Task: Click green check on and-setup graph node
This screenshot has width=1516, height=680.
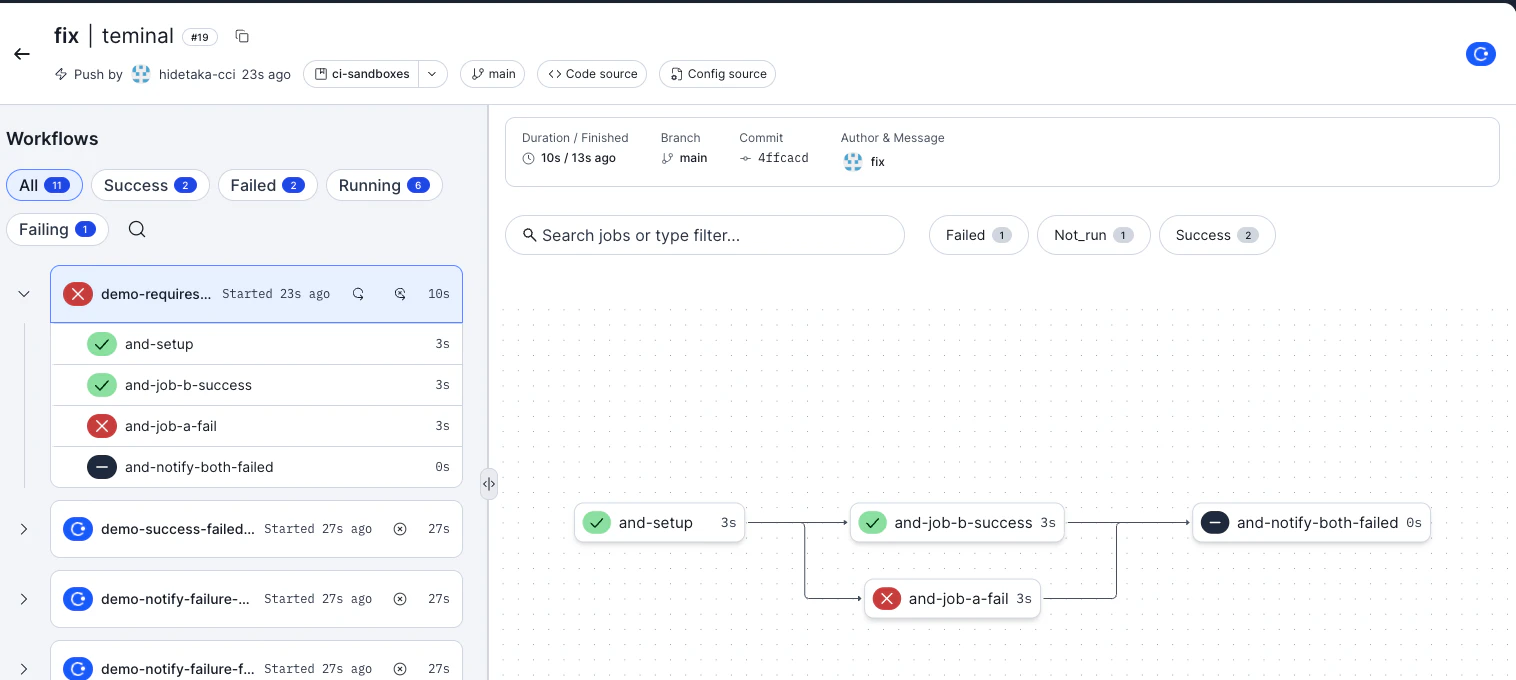Action: (x=597, y=522)
